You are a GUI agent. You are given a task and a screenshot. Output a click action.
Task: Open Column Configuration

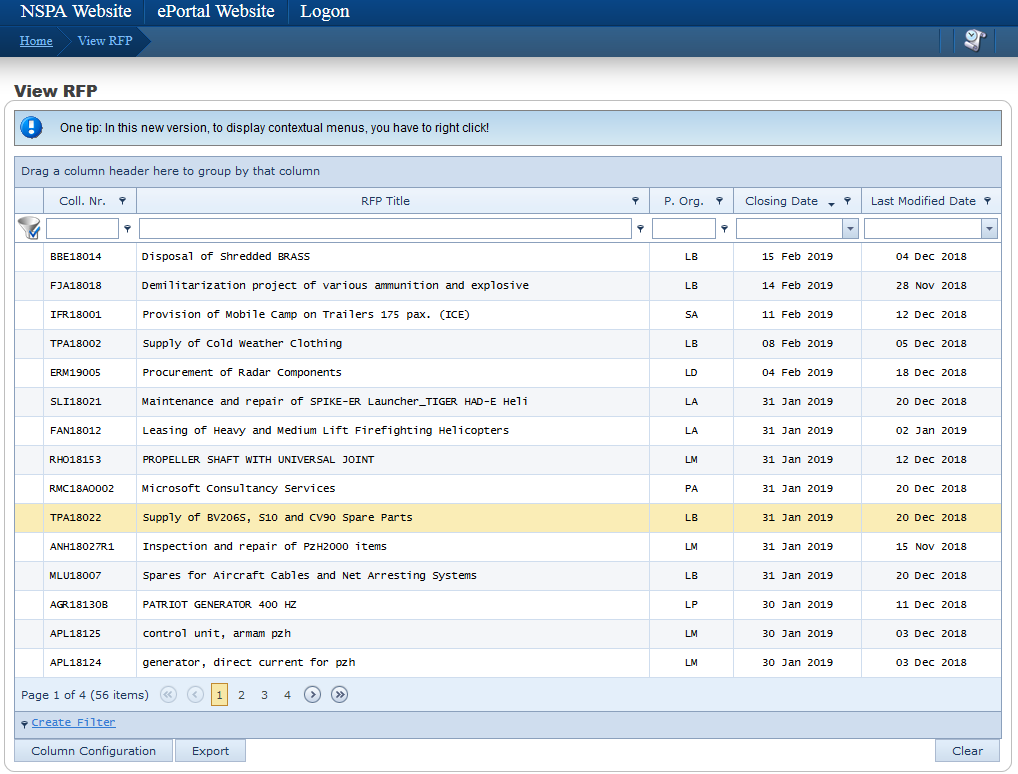click(x=94, y=751)
